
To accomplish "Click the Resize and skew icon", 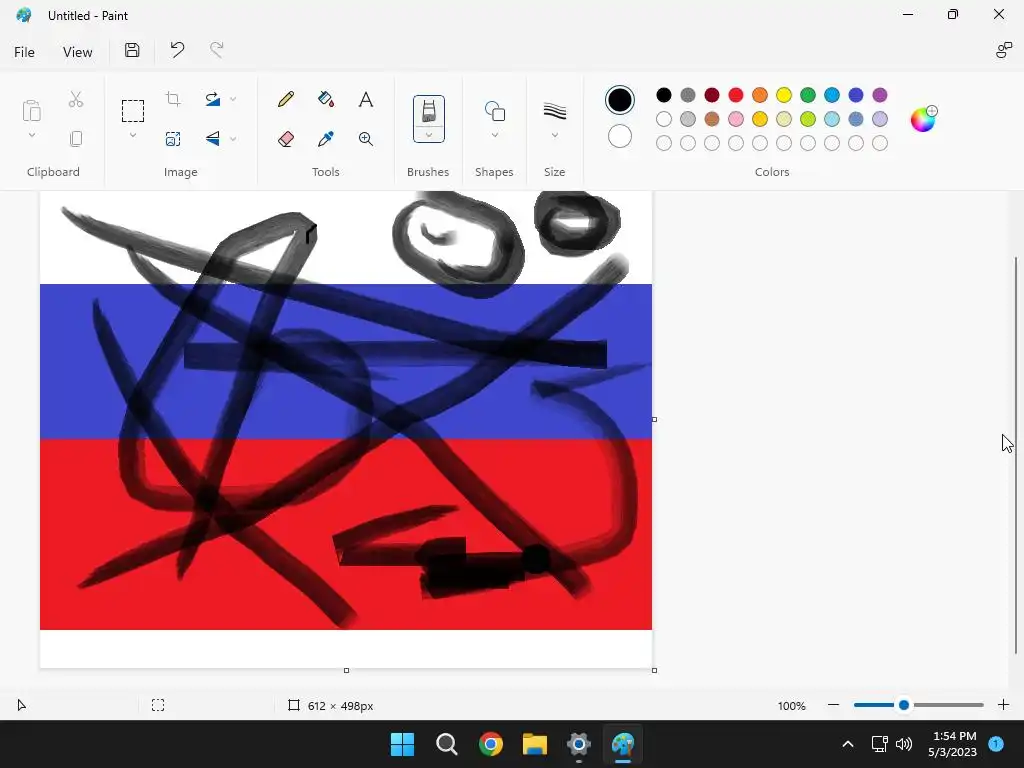I will (x=173, y=138).
